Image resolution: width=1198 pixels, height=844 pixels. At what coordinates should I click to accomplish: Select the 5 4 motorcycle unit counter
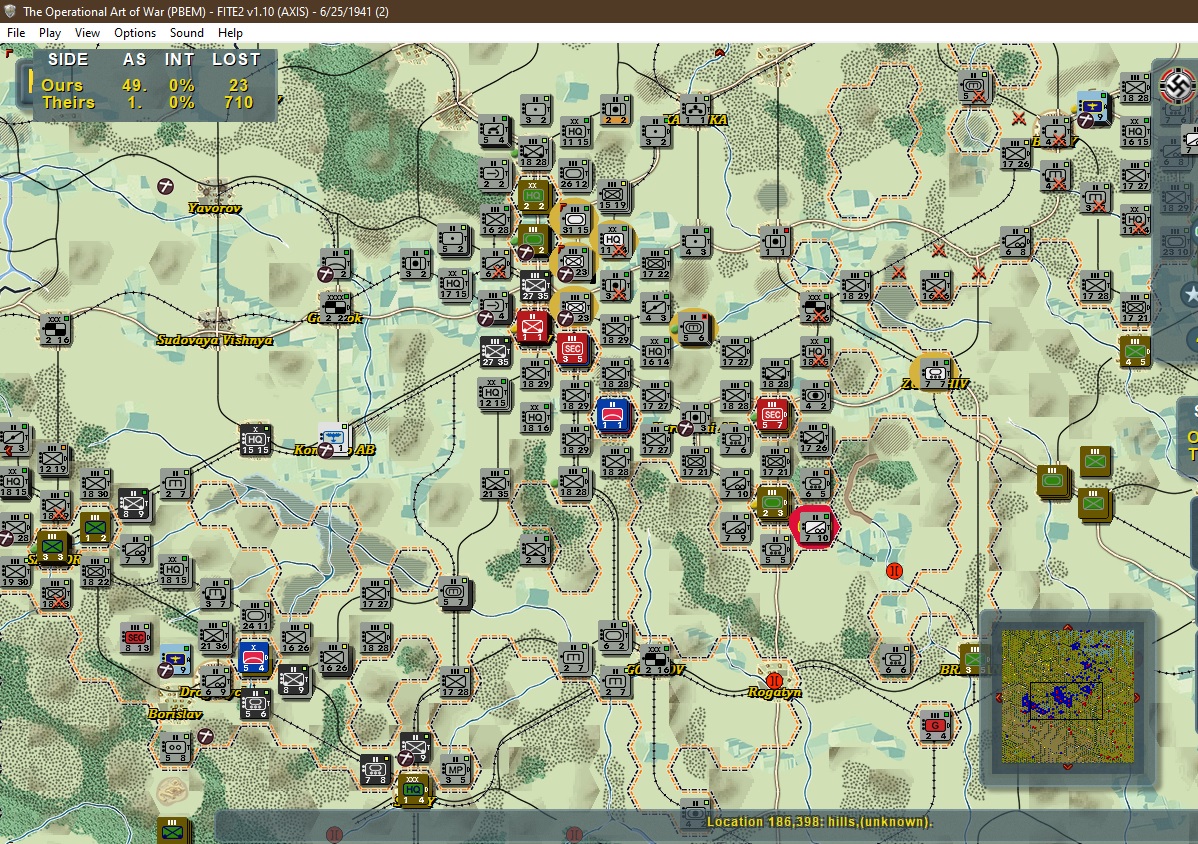coord(494,131)
